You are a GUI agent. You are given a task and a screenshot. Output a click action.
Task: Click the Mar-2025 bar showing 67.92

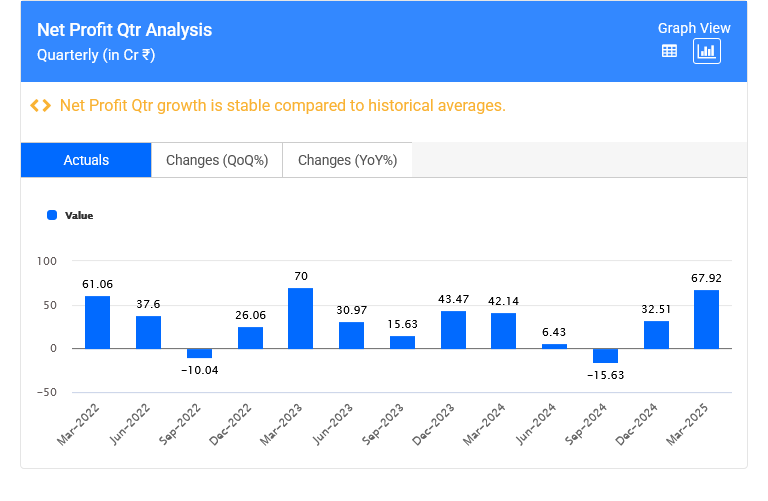click(706, 319)
